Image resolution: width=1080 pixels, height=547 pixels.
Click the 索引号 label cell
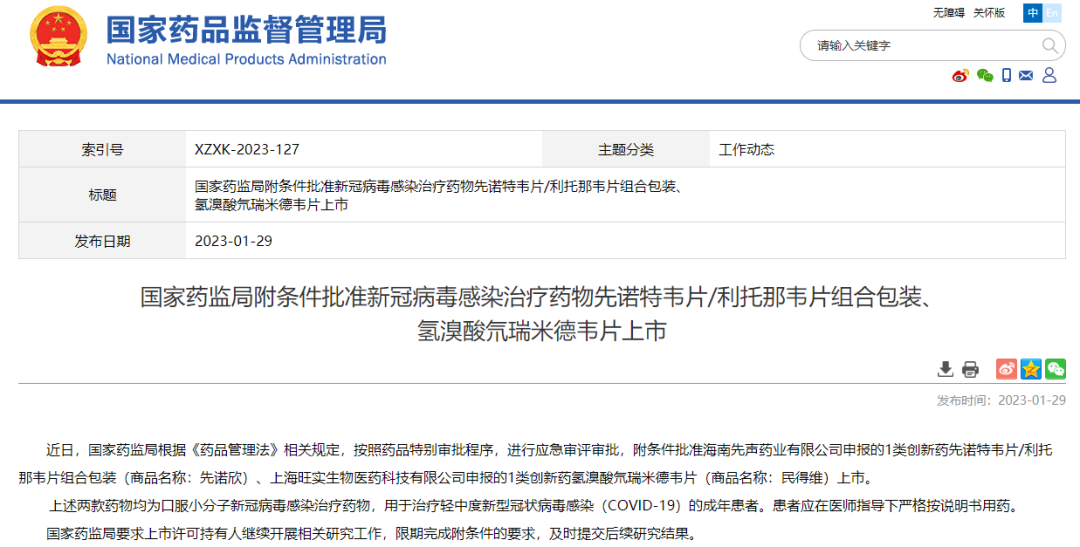point(102,149)
